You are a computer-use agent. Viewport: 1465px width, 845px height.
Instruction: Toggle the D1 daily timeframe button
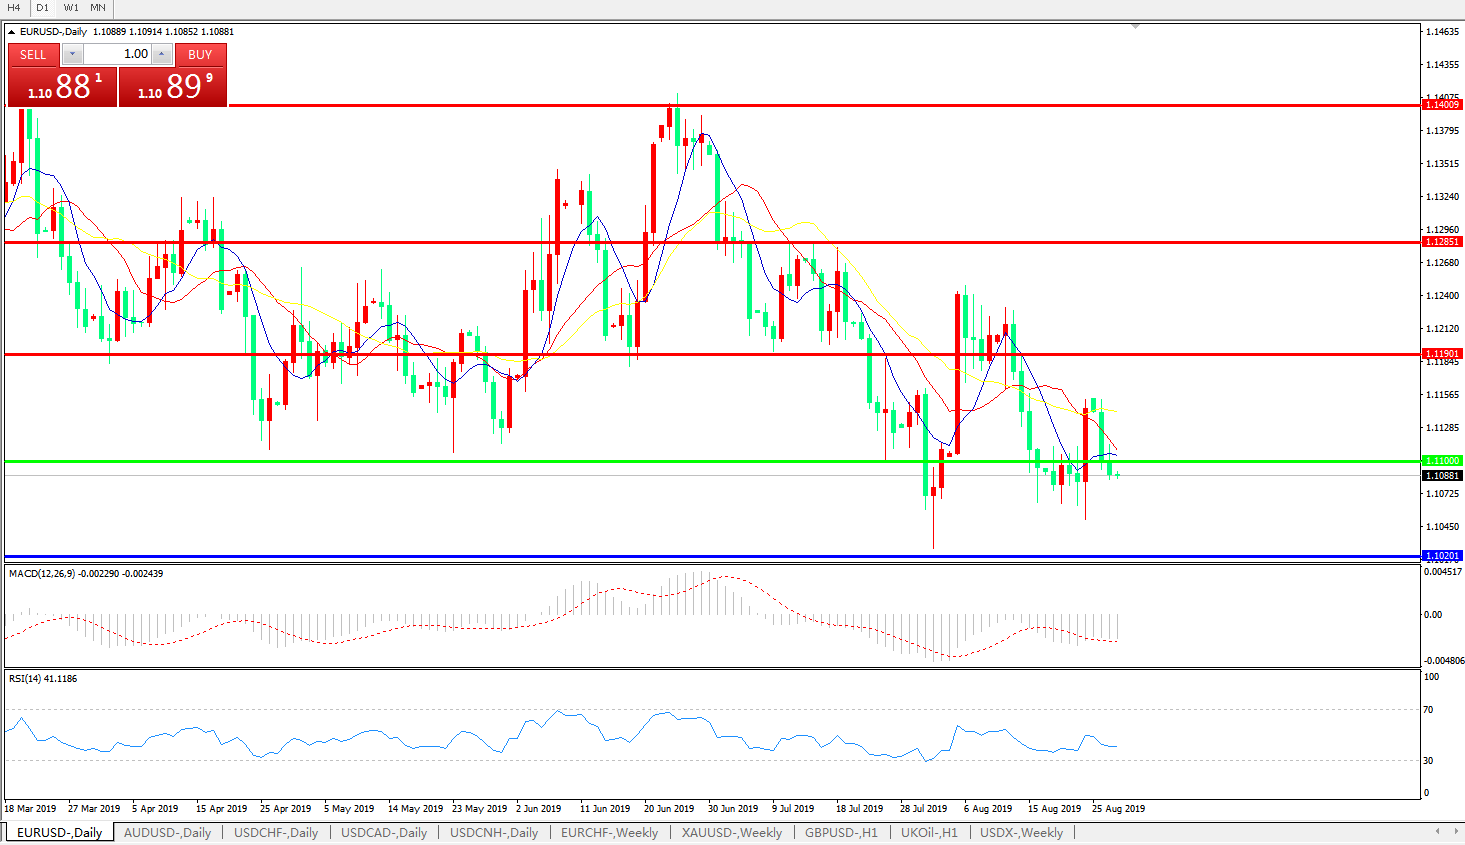tap(42, 8)
